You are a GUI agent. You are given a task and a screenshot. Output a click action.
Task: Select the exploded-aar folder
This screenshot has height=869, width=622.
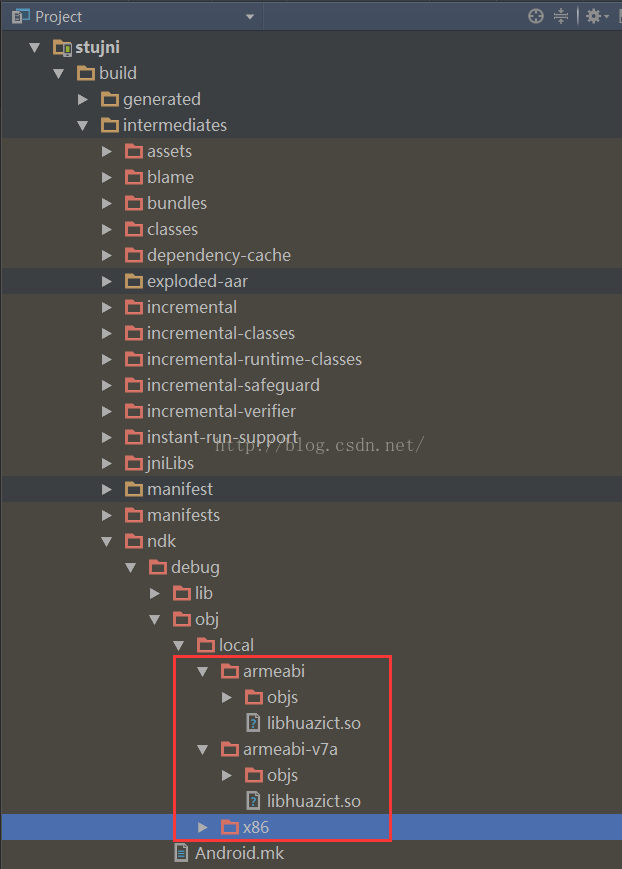(197, 281)
